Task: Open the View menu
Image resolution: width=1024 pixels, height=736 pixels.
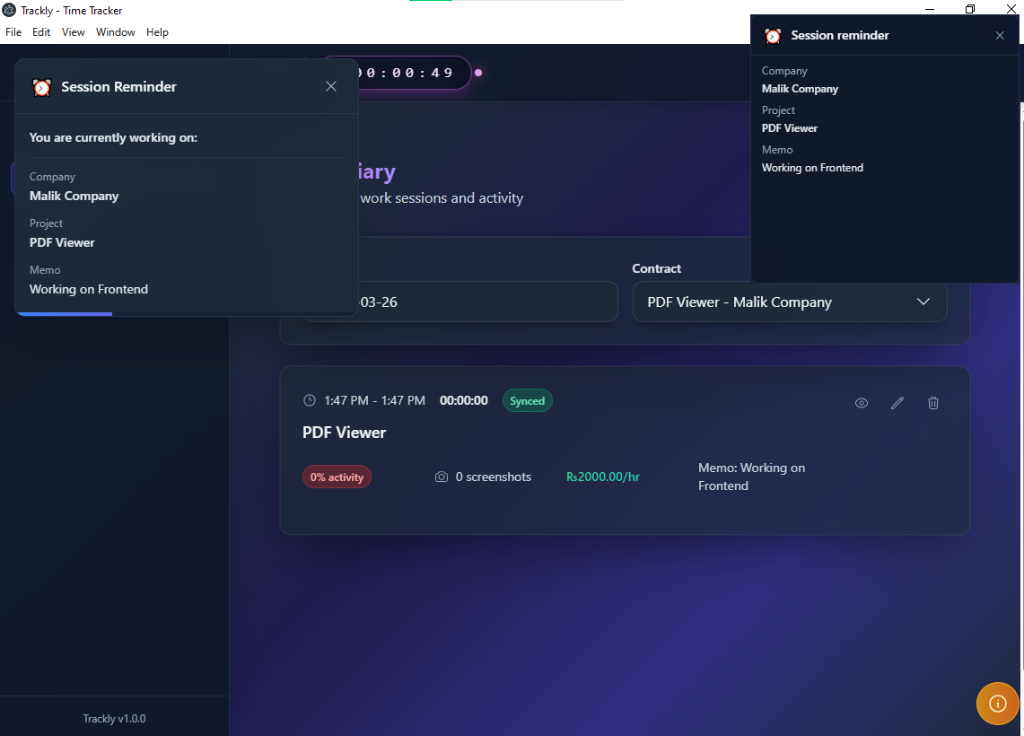Action: pyautogui.click(x=73, y=32)
